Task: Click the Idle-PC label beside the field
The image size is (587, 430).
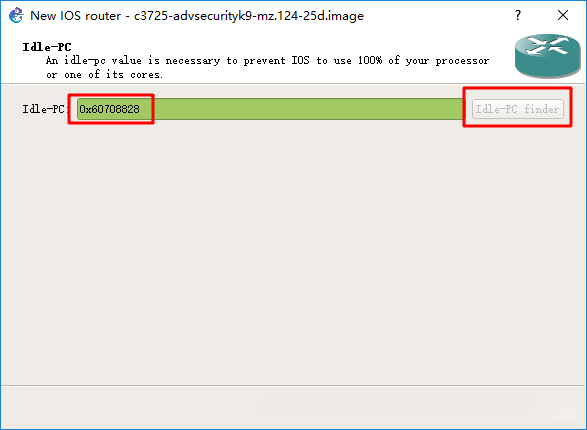Action: pyautogui.click(x=45, y=109)
